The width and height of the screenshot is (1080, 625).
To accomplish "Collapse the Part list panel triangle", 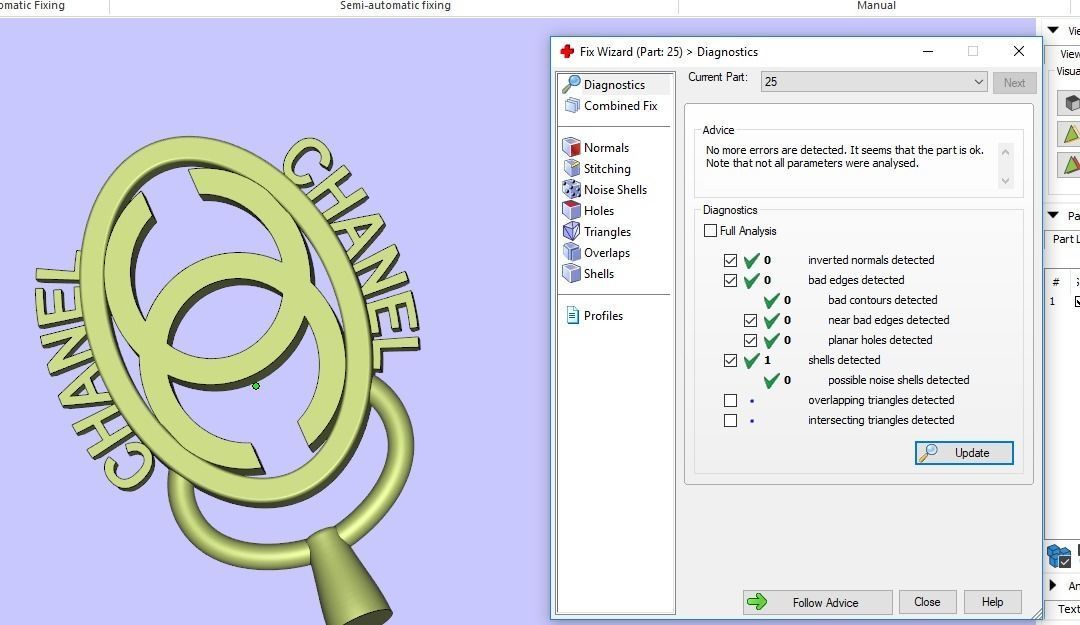I will 1053,215.
